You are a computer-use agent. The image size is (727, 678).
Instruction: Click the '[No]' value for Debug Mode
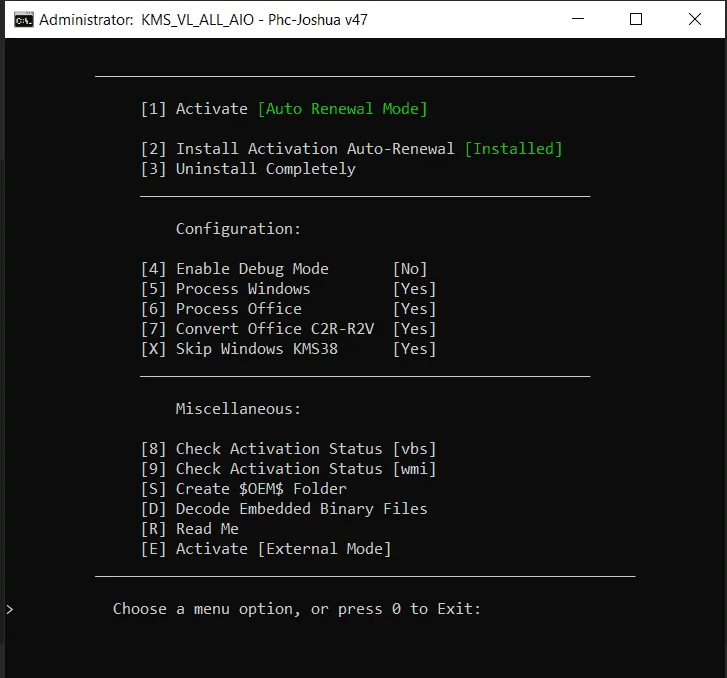coord(410,269)
